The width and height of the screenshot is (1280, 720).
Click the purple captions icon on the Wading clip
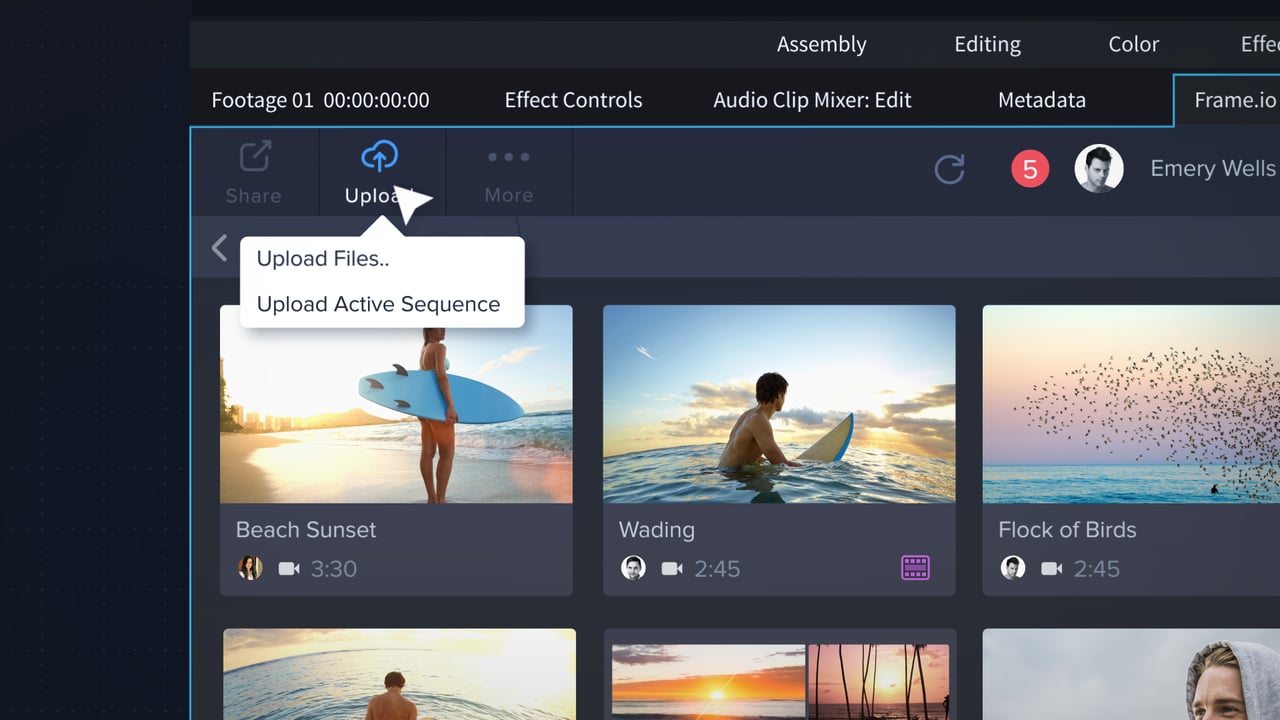tap(915, 568)
